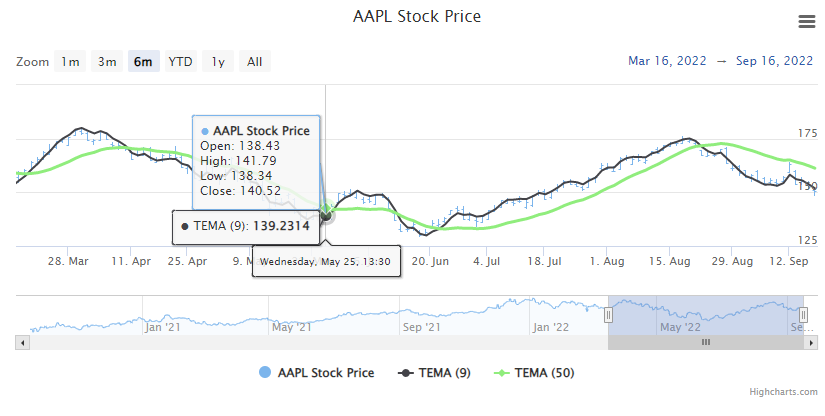
Task: Toggle AAPL Stock Price series in legend
Action: [x=325, y=373]
